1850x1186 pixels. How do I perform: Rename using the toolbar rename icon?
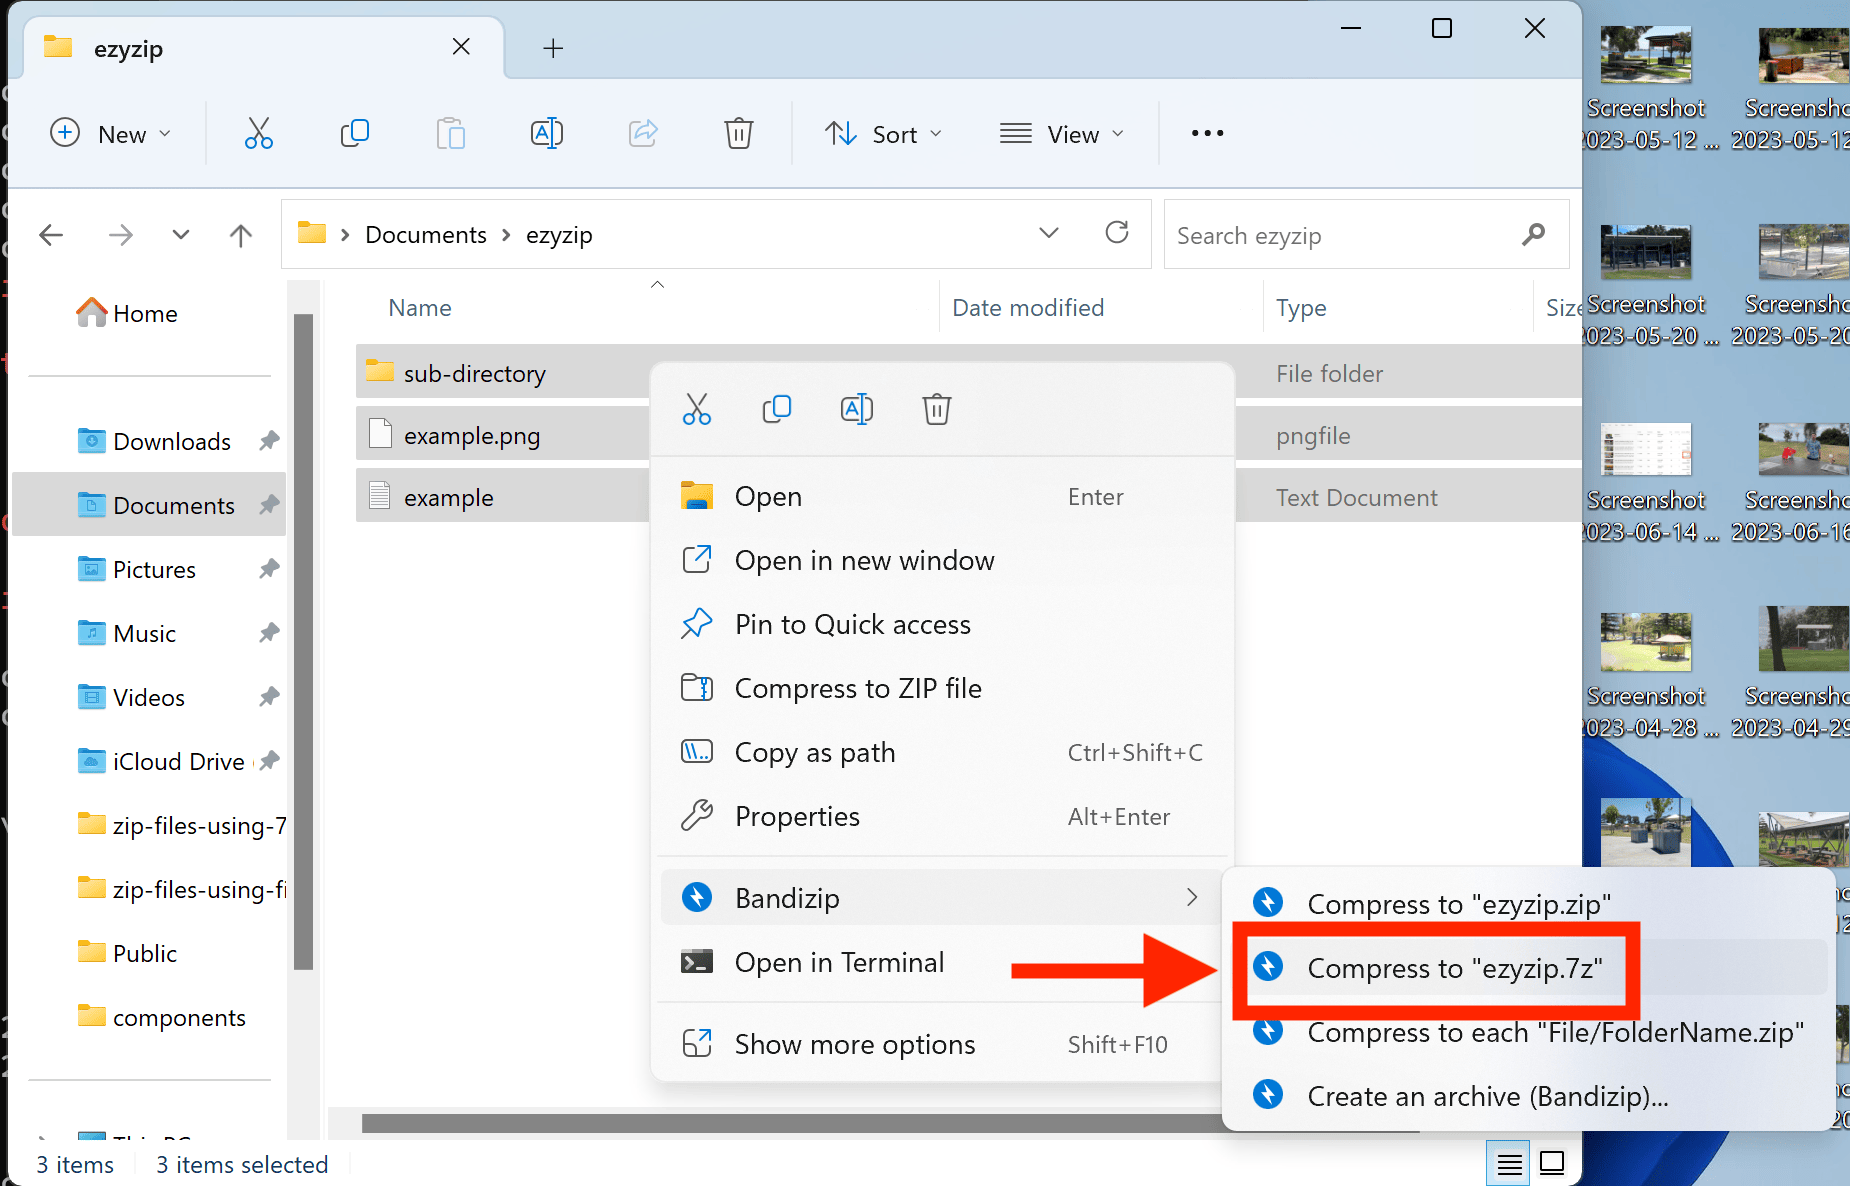546,133
